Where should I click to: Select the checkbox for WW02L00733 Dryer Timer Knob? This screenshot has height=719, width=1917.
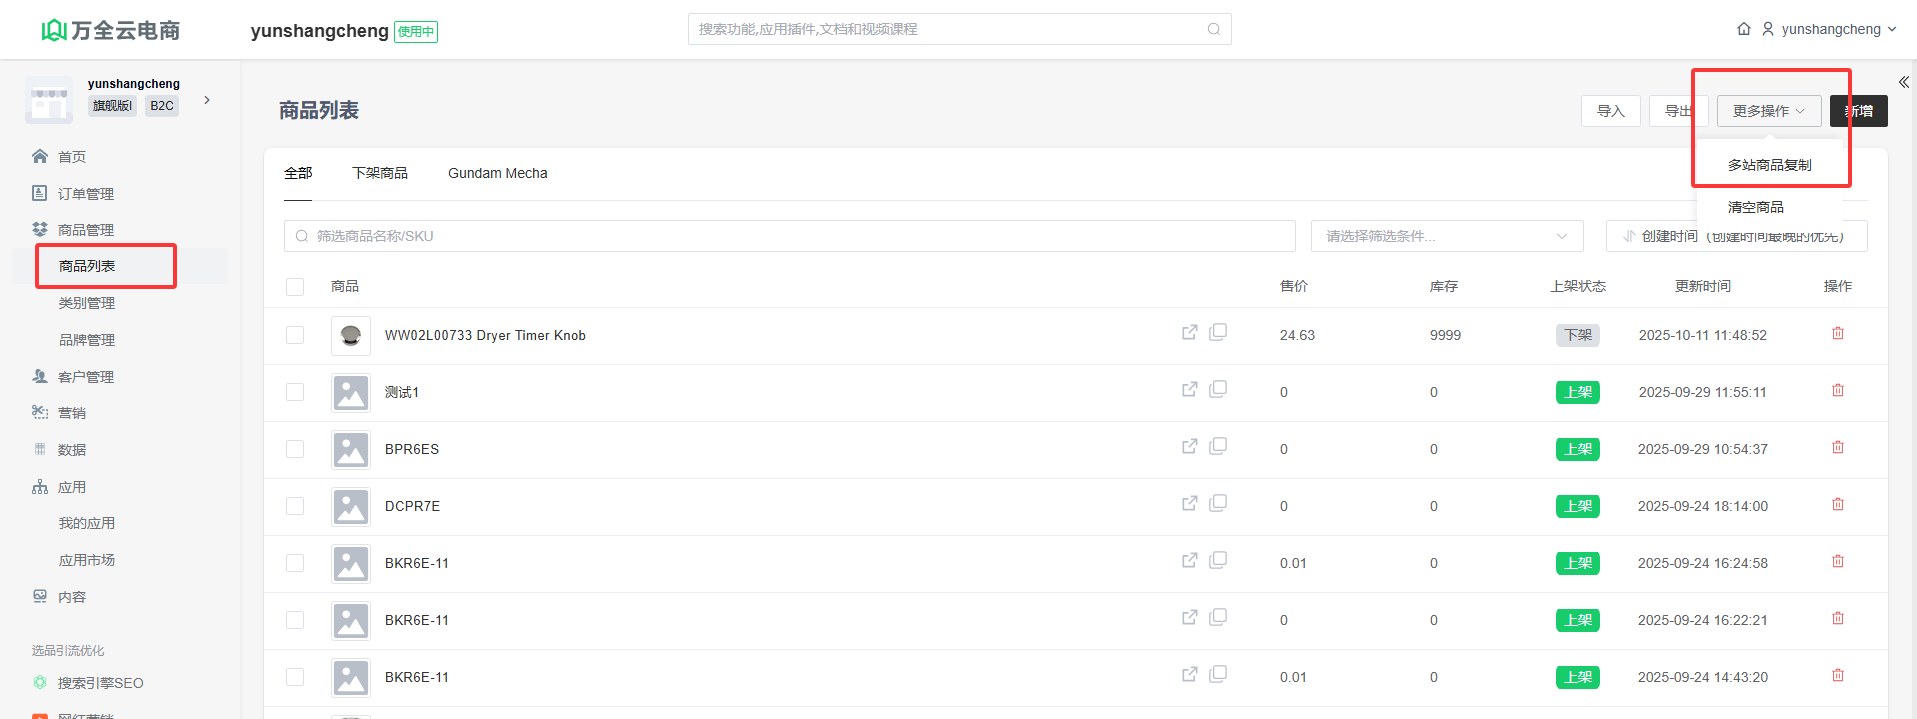pyautogui.click(x=295, y=335)
